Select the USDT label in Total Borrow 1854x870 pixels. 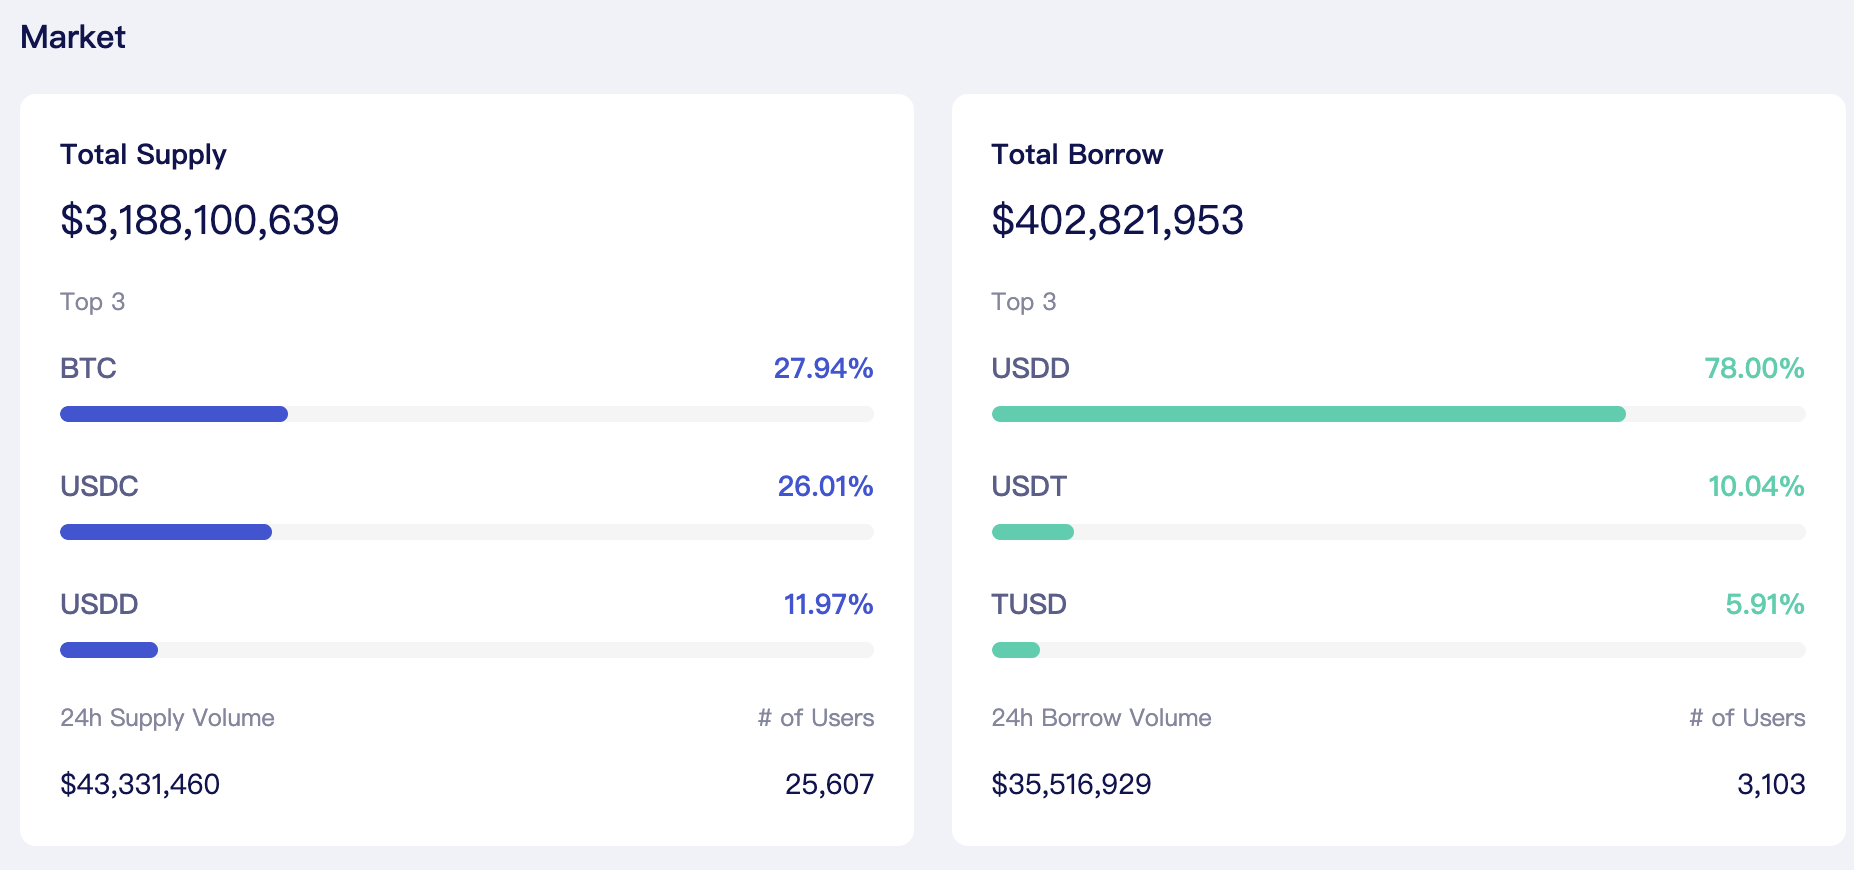click(x=1029, y=486)
